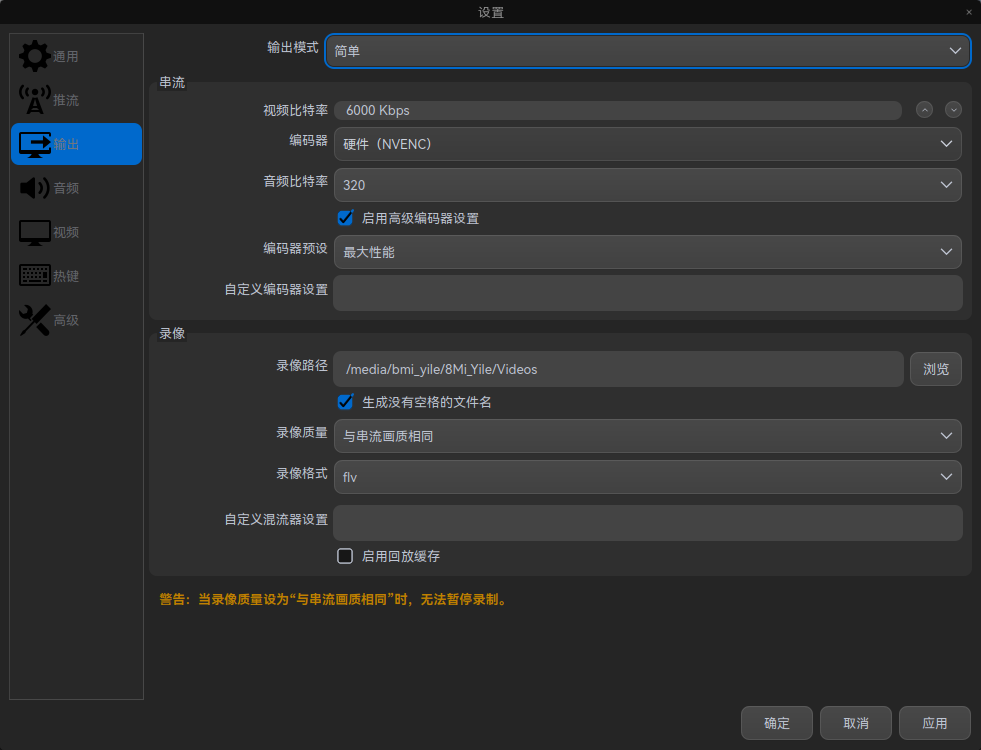Confirm settings with 确定 button
The height and width of the screenshot is (750, 981).
point(776,723)
